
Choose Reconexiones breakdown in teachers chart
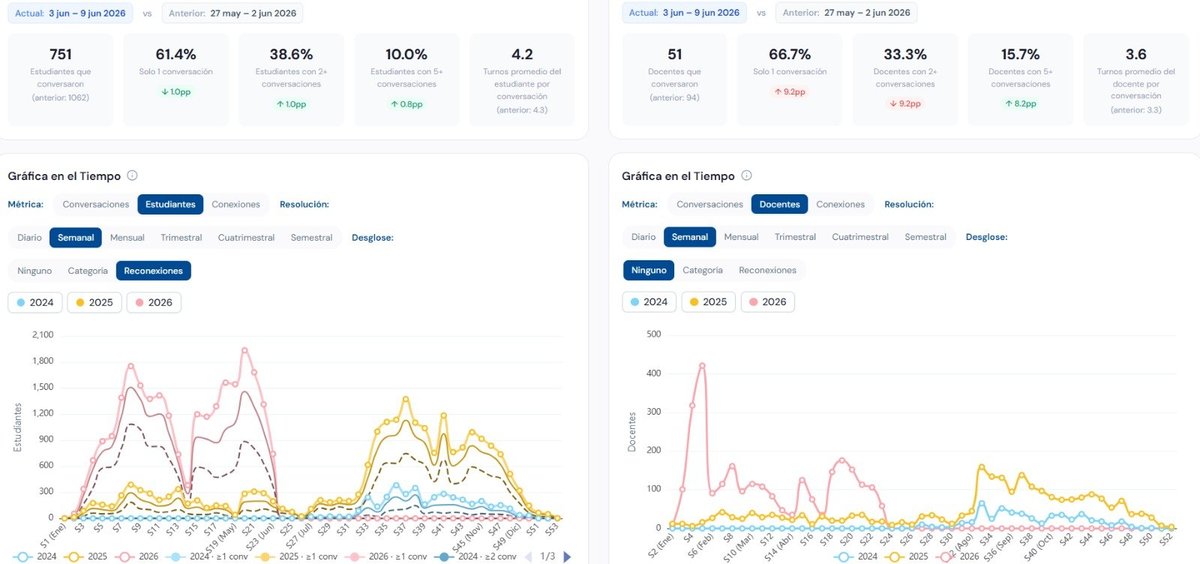point(768,270)
